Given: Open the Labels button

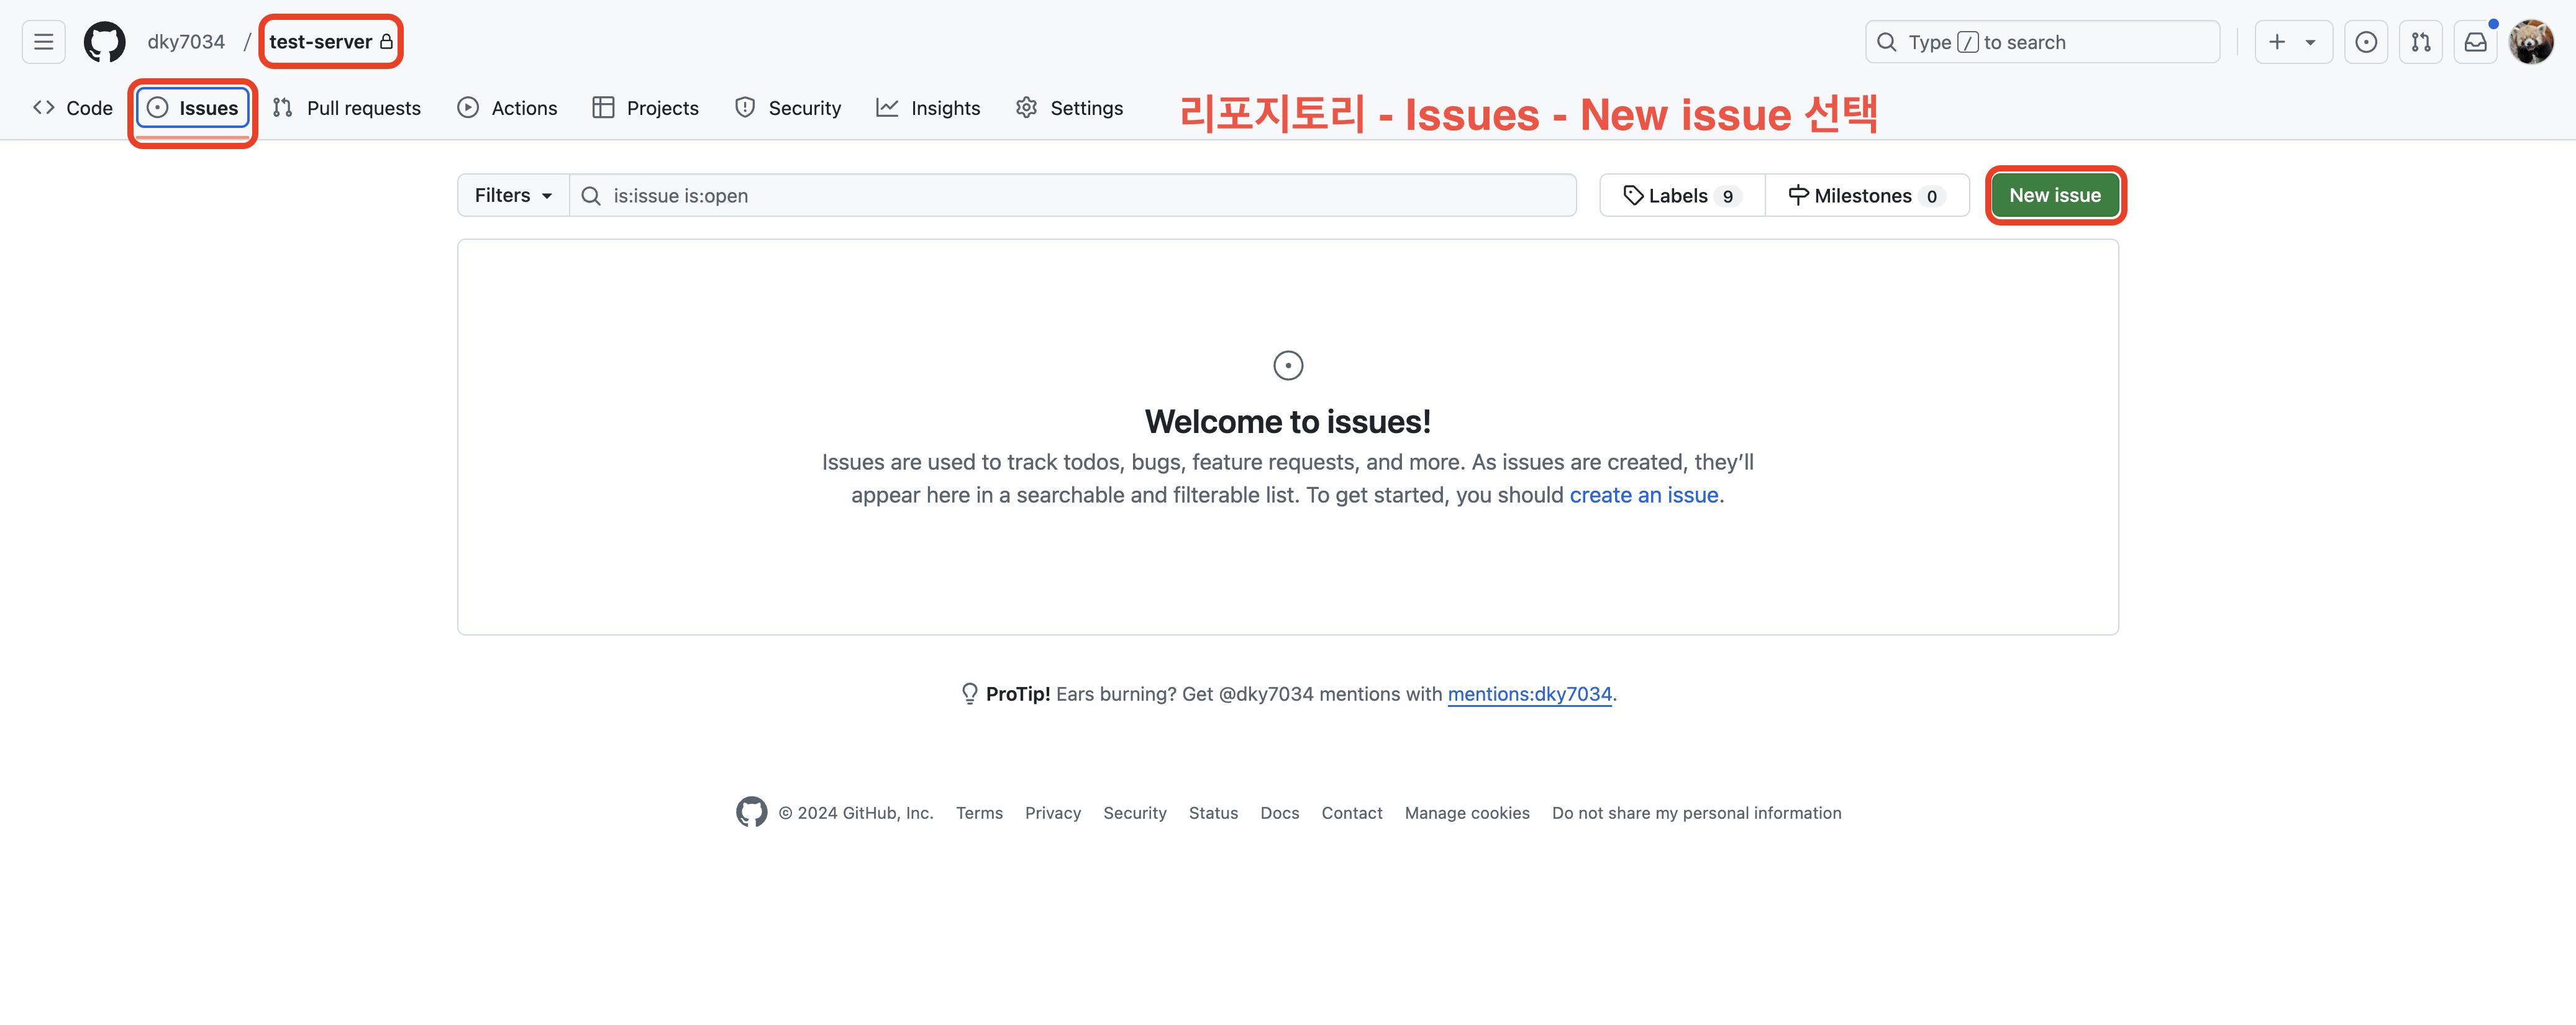Looking at the screenshot, I should click(x=1681, y=196).
